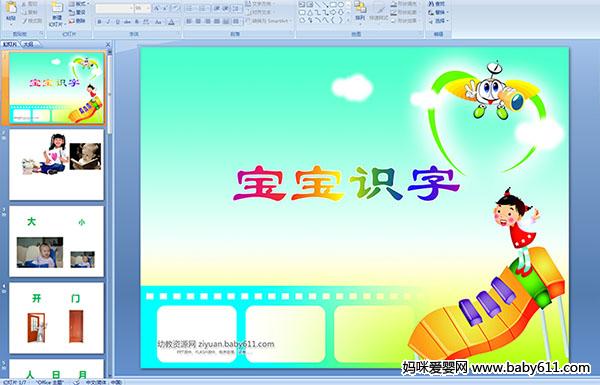Close the slides thumbnail pane
Image resolution: width=600 pixels, height=385 pixels.
click(108, 44)
